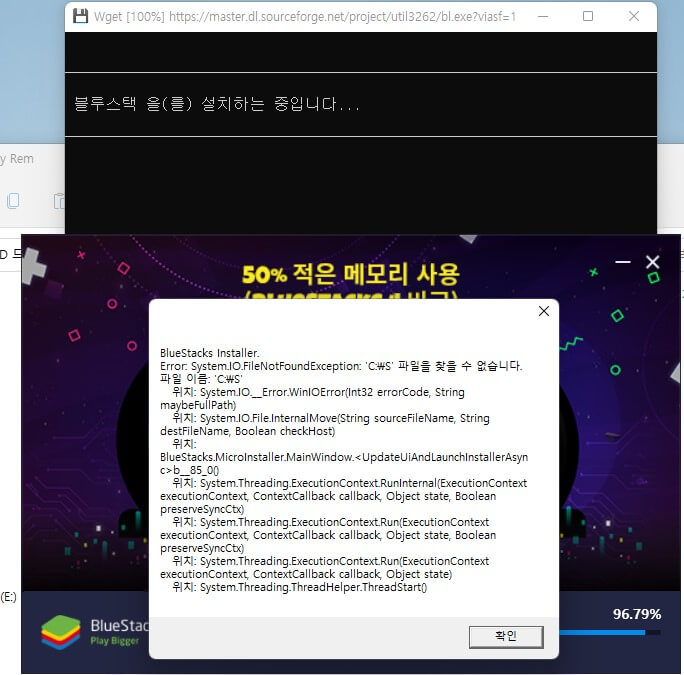
Task: Click the System.IO.File.InternalMove stack trace line
Action: [x=325, y=425]
